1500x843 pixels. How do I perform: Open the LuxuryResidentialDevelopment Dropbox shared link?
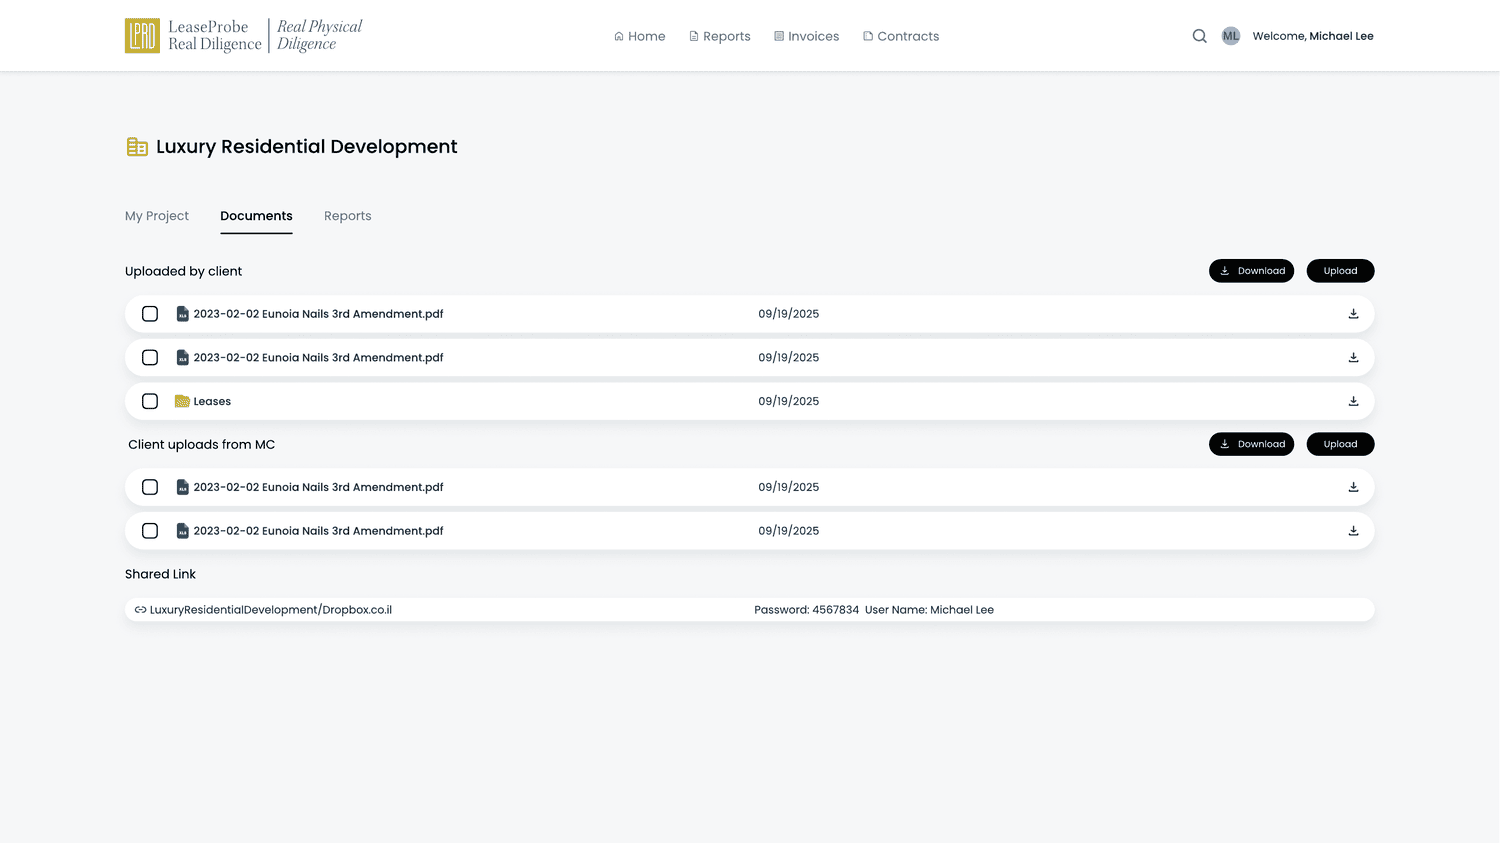pyautogui.click(x=263, y=610)
